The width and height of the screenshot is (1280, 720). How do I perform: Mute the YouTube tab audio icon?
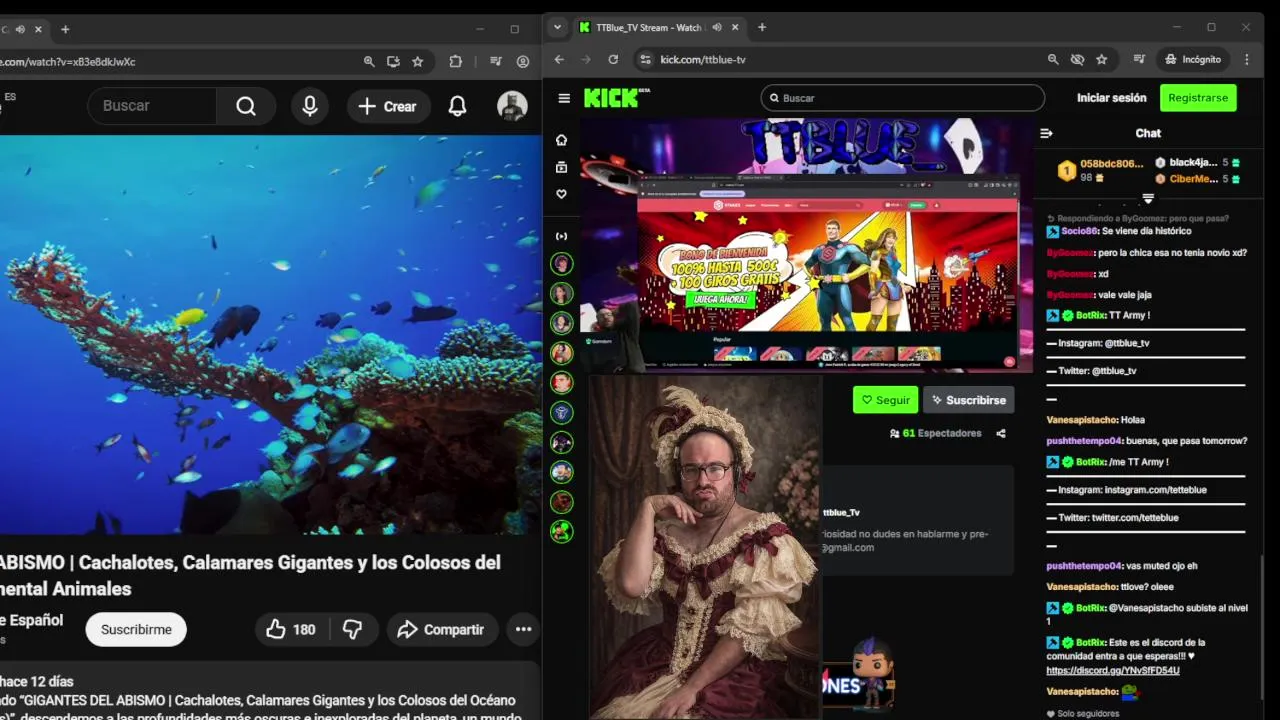pos(20,29)
